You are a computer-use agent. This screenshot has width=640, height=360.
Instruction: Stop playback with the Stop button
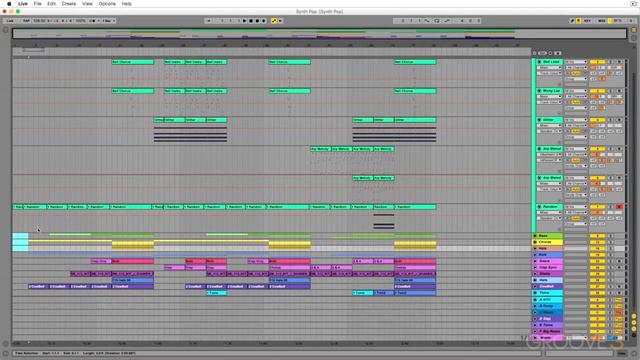click(251, 21)
